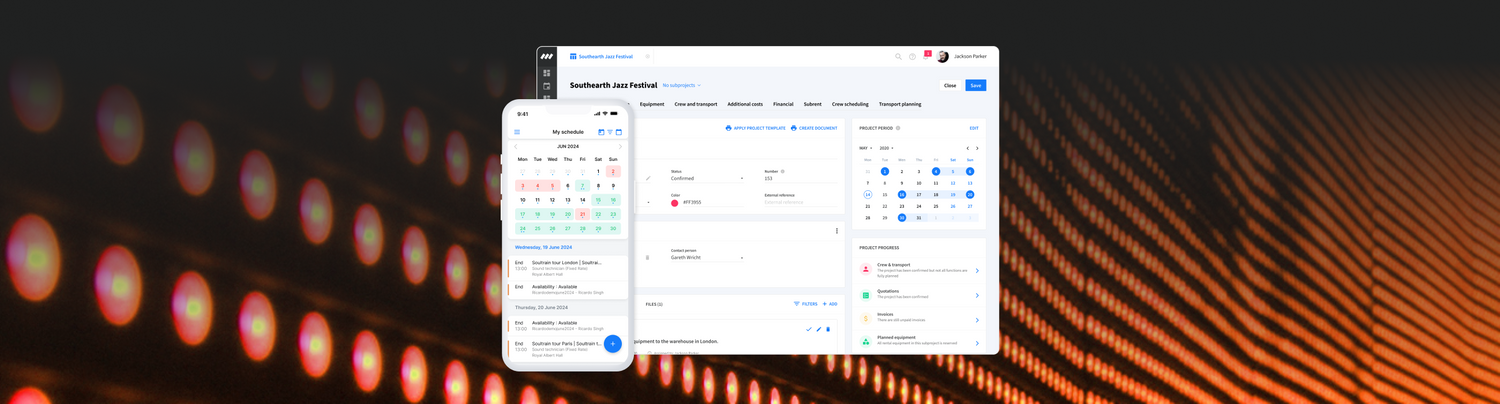The width and height of the screenshot is (1500, 404).
Task: Click the filter funnel icon in My schedule
Action: click(x=609, y=132)
